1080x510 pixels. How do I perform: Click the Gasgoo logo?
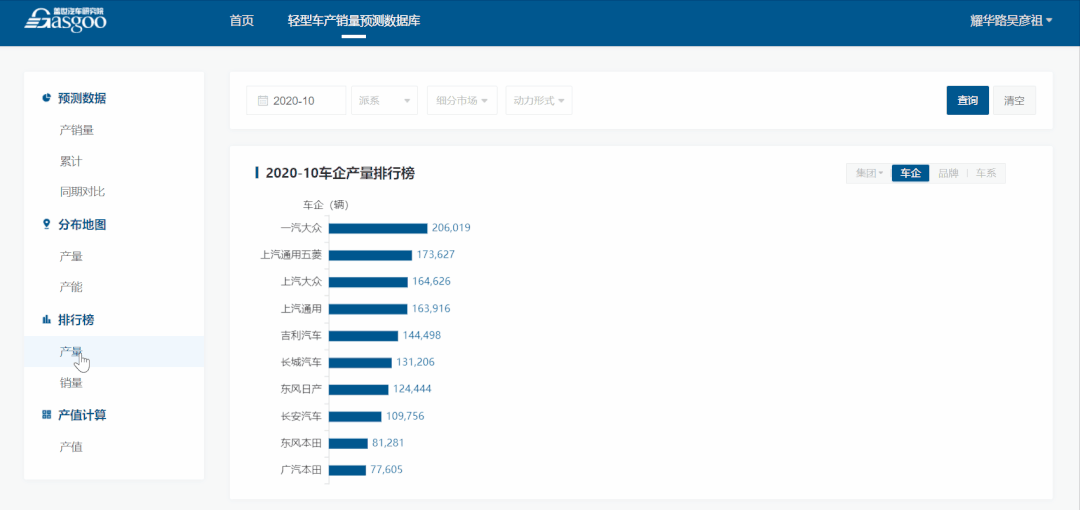[65, 20]
